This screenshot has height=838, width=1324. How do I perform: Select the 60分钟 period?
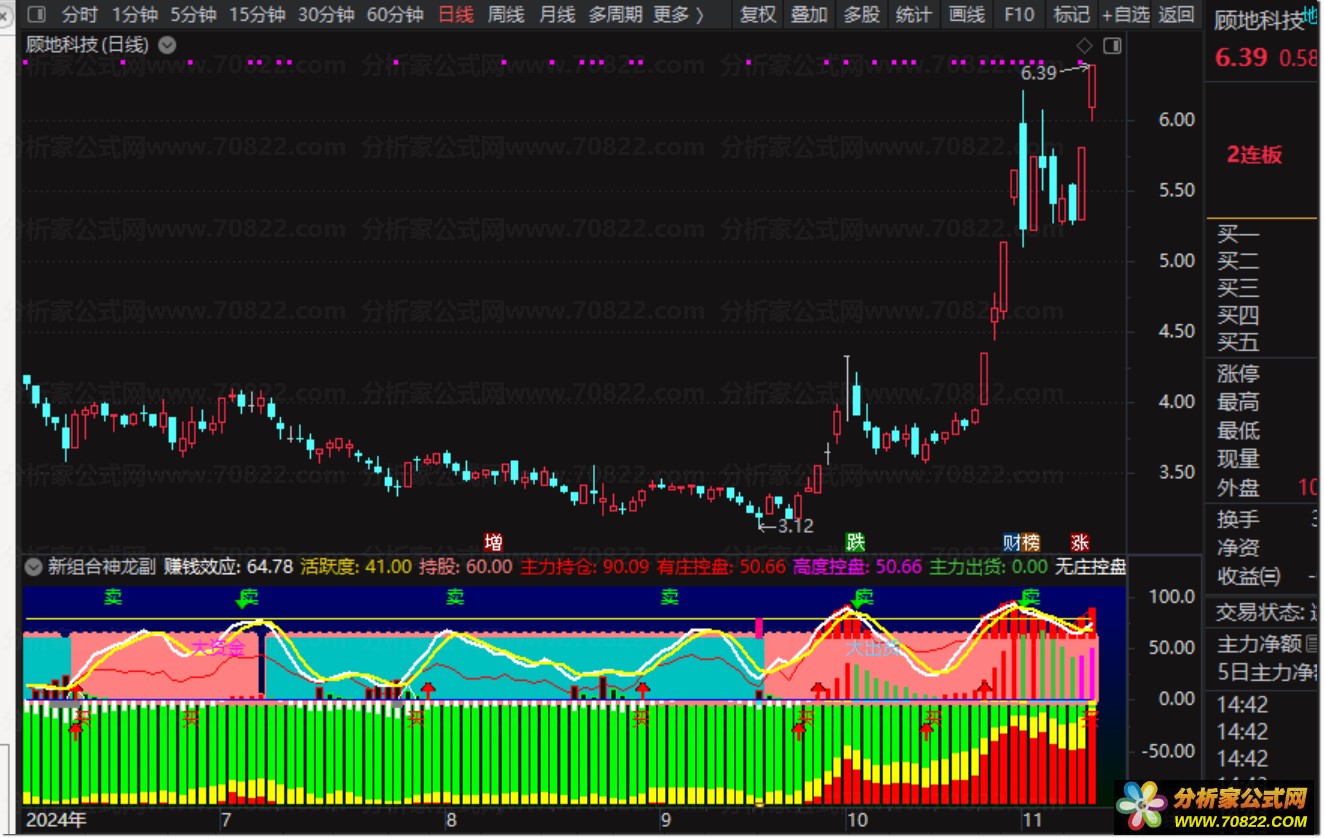pyautogui.click(x=395, y=15)
